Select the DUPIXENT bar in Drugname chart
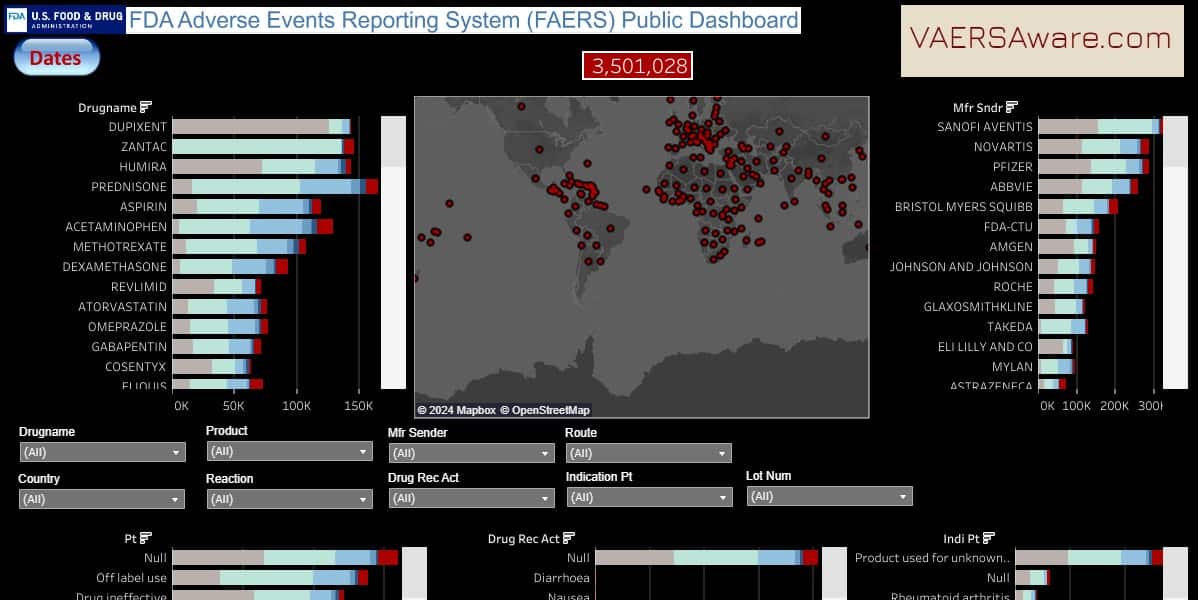The width and height of the screenshot is (1198, 600). pos(261,127)
